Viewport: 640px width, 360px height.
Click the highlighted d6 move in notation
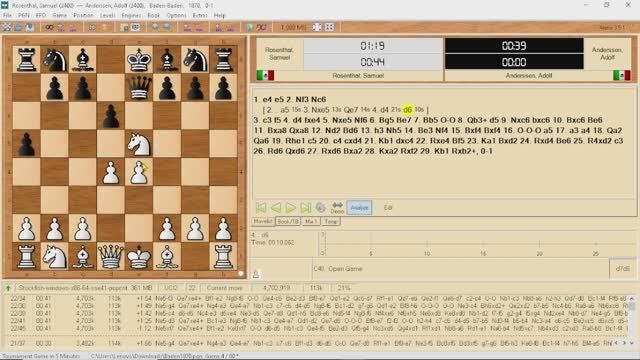(x=407, y=110)
